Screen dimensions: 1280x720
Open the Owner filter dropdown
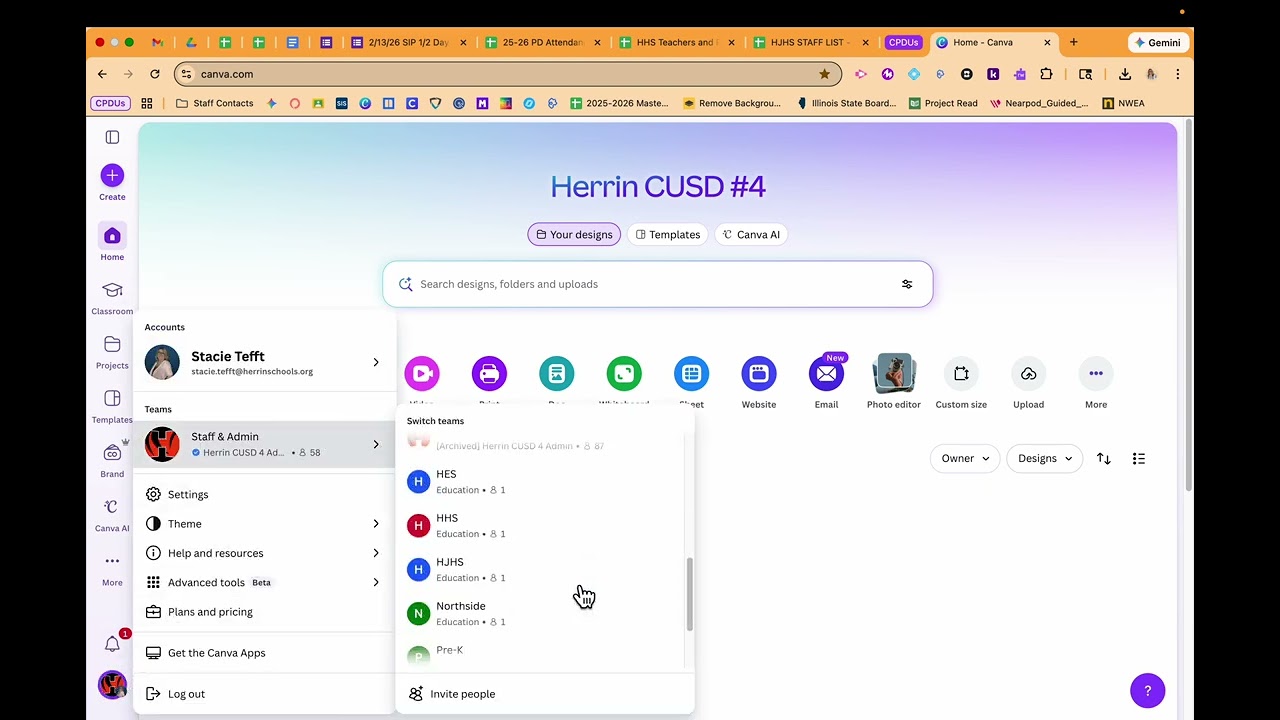click(x=965, y=459)
